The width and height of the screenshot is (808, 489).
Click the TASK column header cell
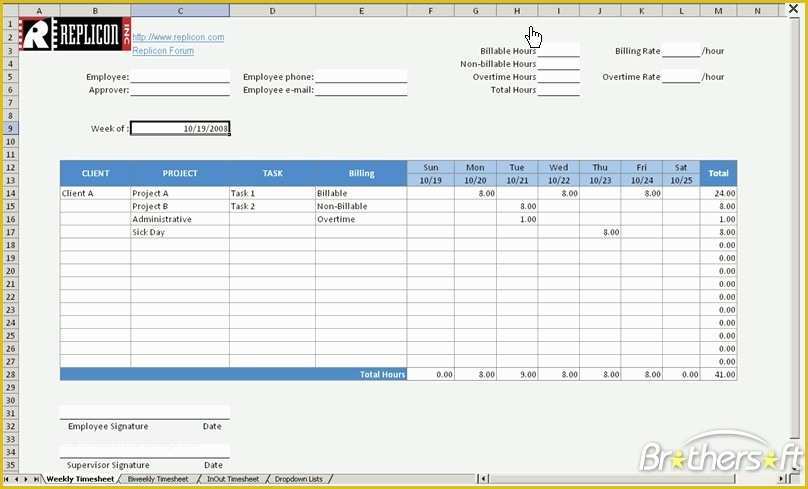coord(272,174)
